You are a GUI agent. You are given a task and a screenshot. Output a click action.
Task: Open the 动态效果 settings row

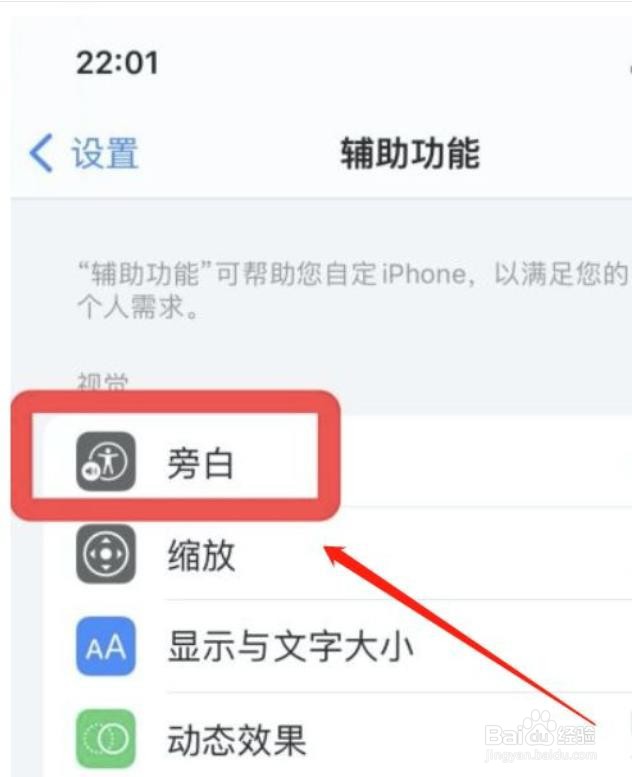click(337, 739)
